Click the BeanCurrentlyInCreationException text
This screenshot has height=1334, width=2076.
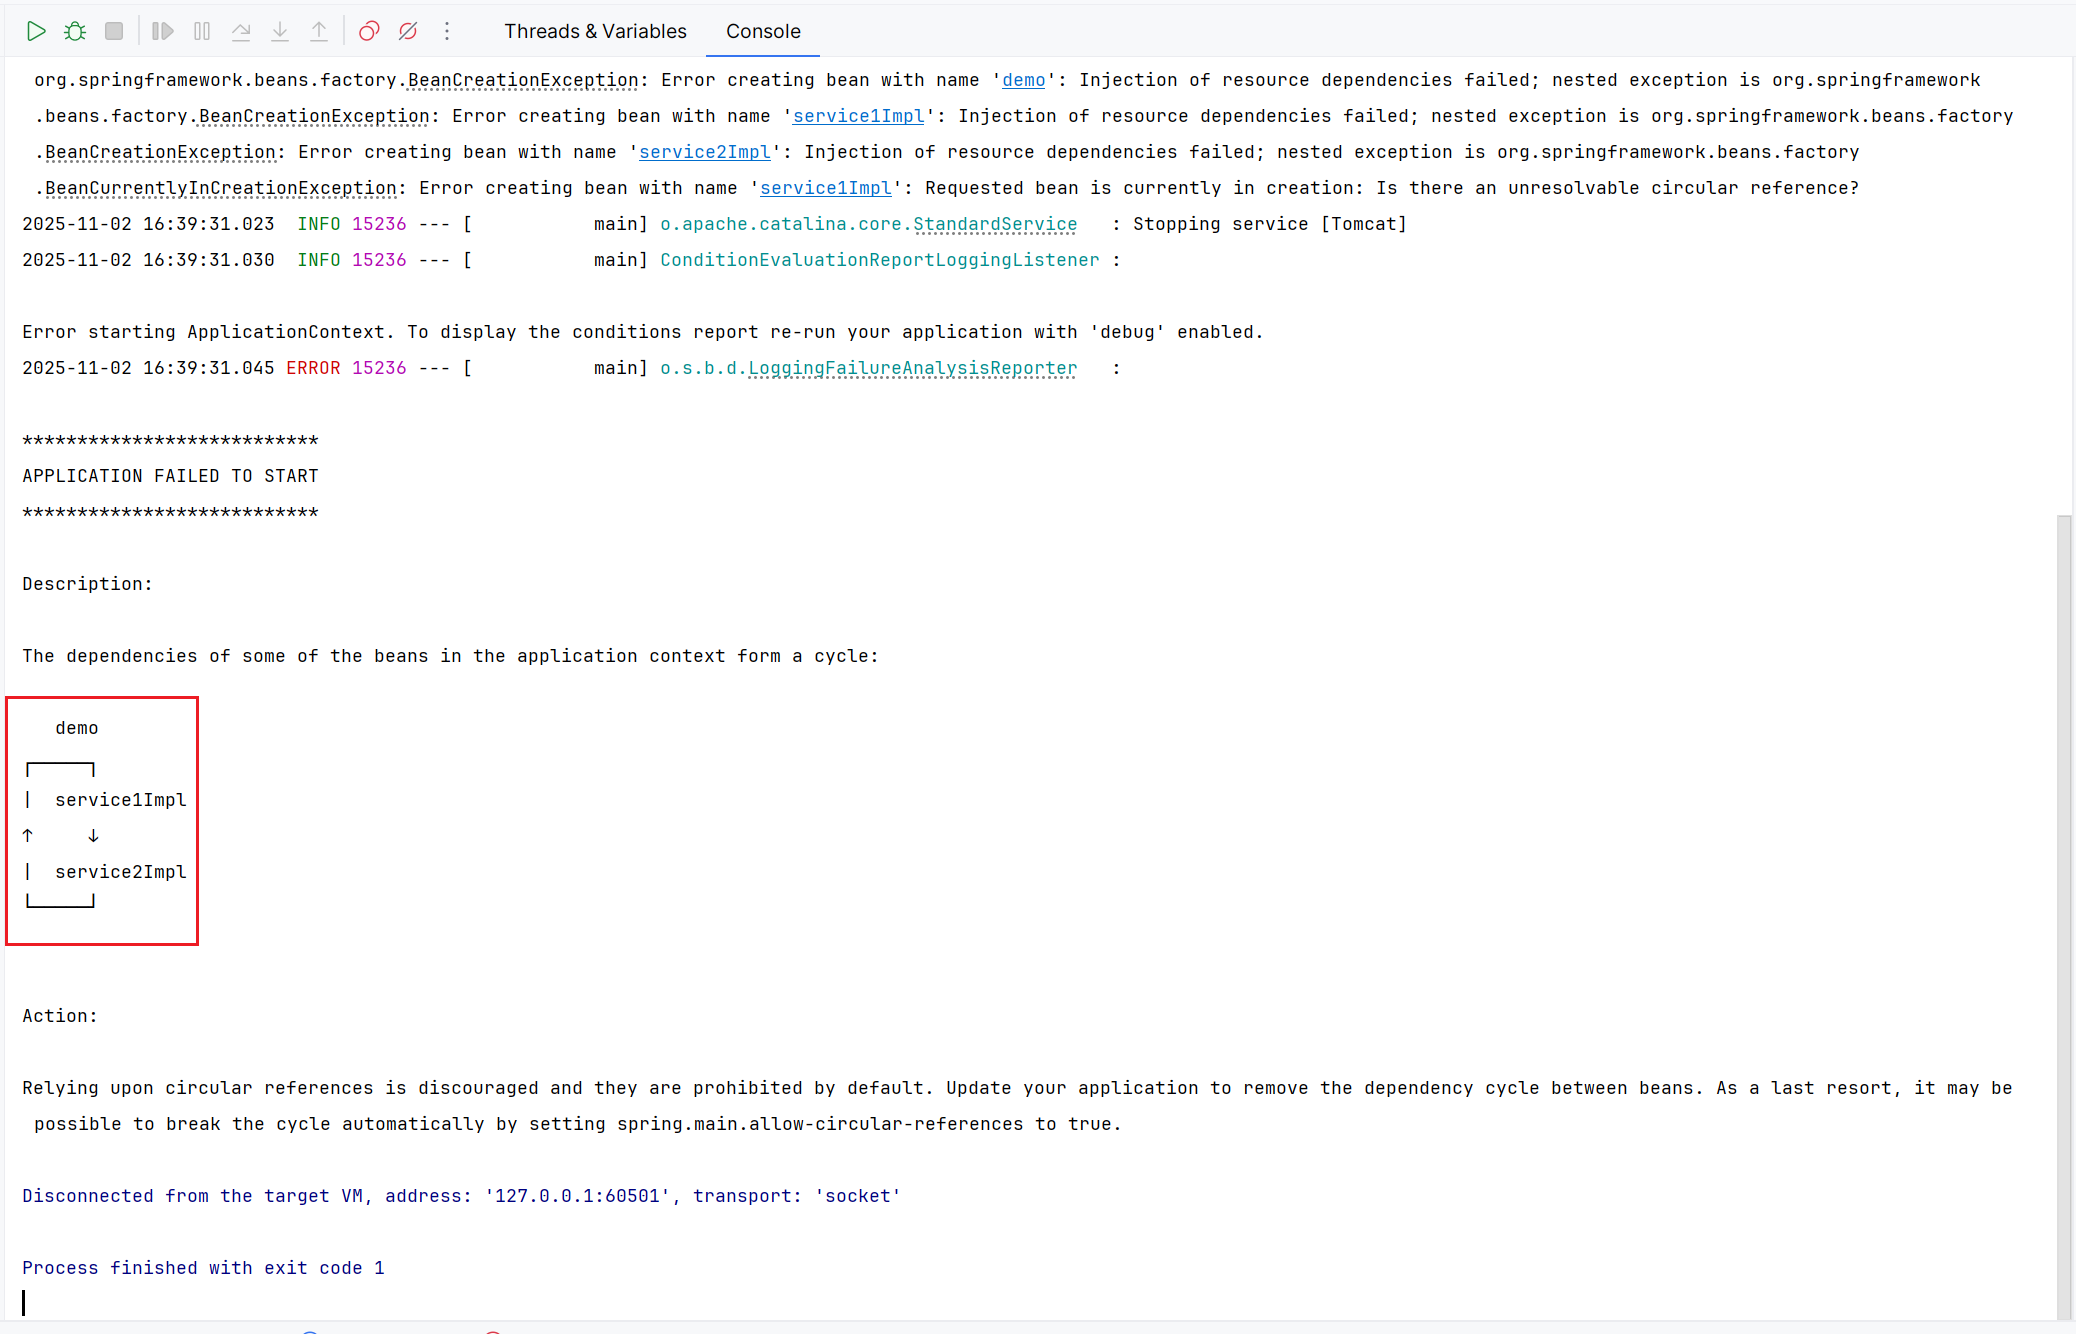click(221, 188)
